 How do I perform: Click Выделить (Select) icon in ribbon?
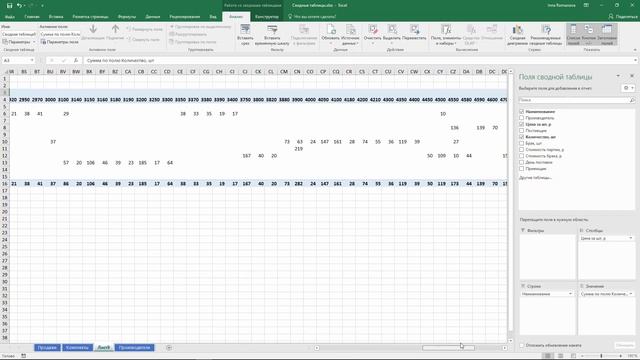click(392, 30)
